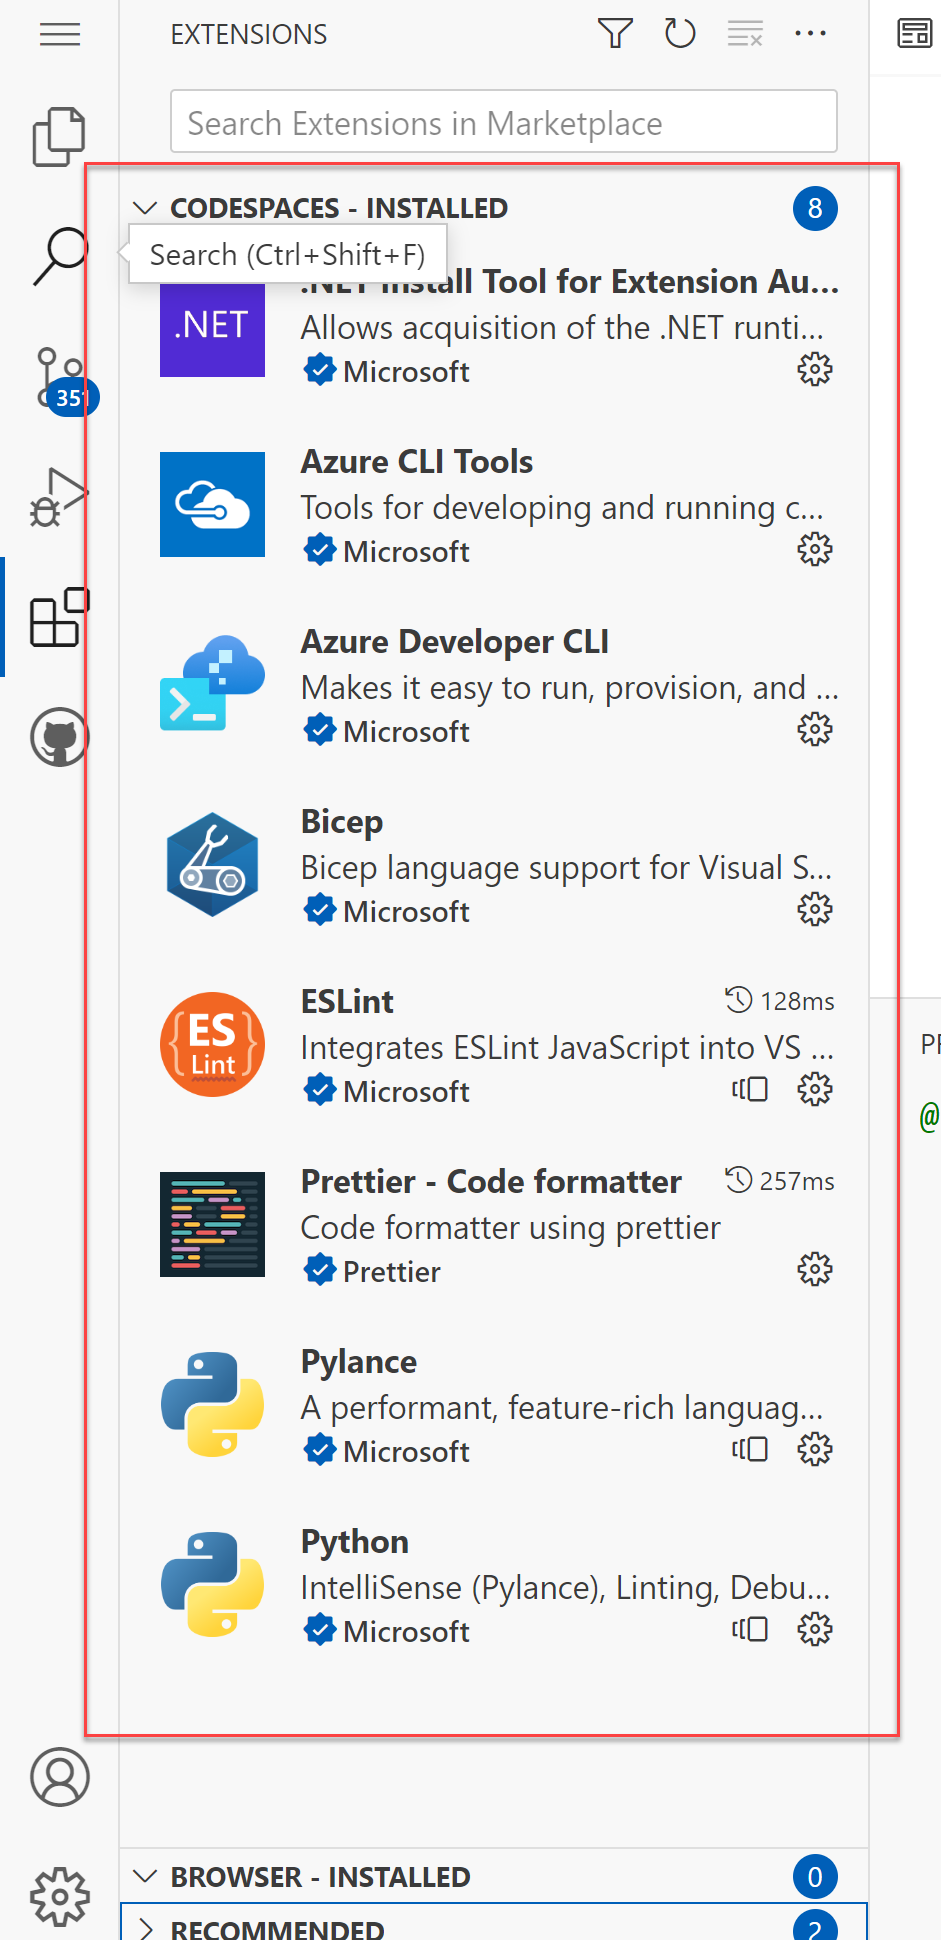Viewport: 941px width, 1940px height.
Task: Click the Search Extensions in Marketplace field
Action: coord(503,121)
